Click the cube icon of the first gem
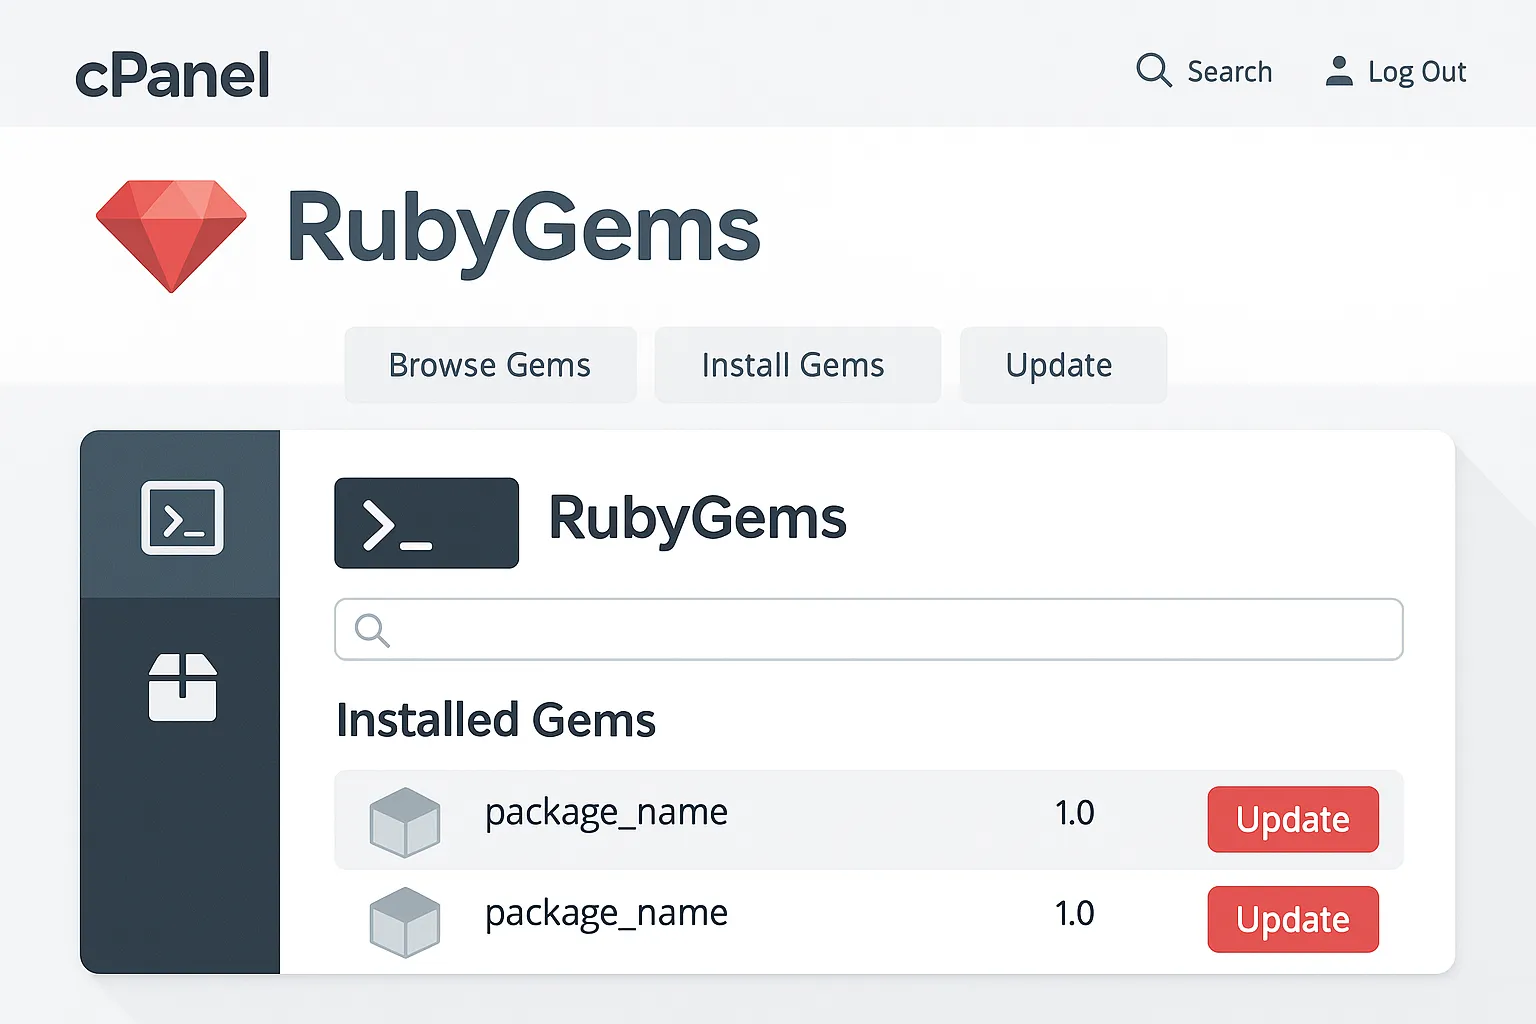 coord(404,822)
